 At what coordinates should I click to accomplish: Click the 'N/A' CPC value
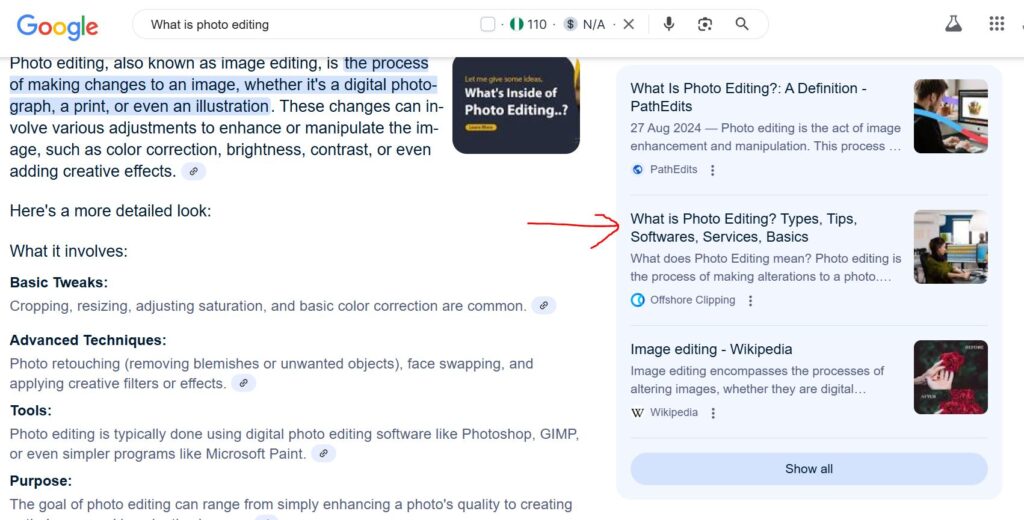[x=594, y=24]
